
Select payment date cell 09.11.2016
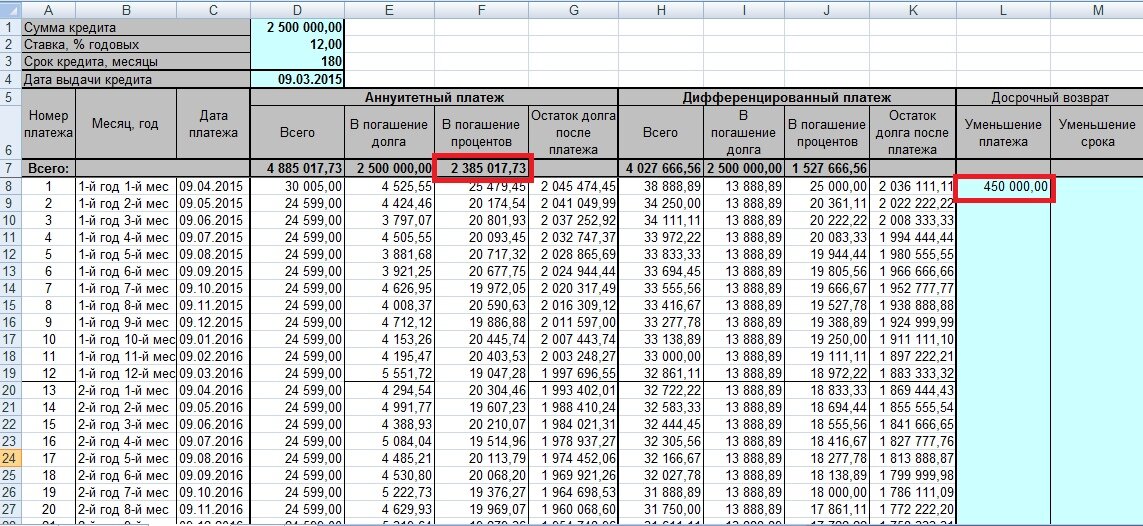click(x=213, y=509)
